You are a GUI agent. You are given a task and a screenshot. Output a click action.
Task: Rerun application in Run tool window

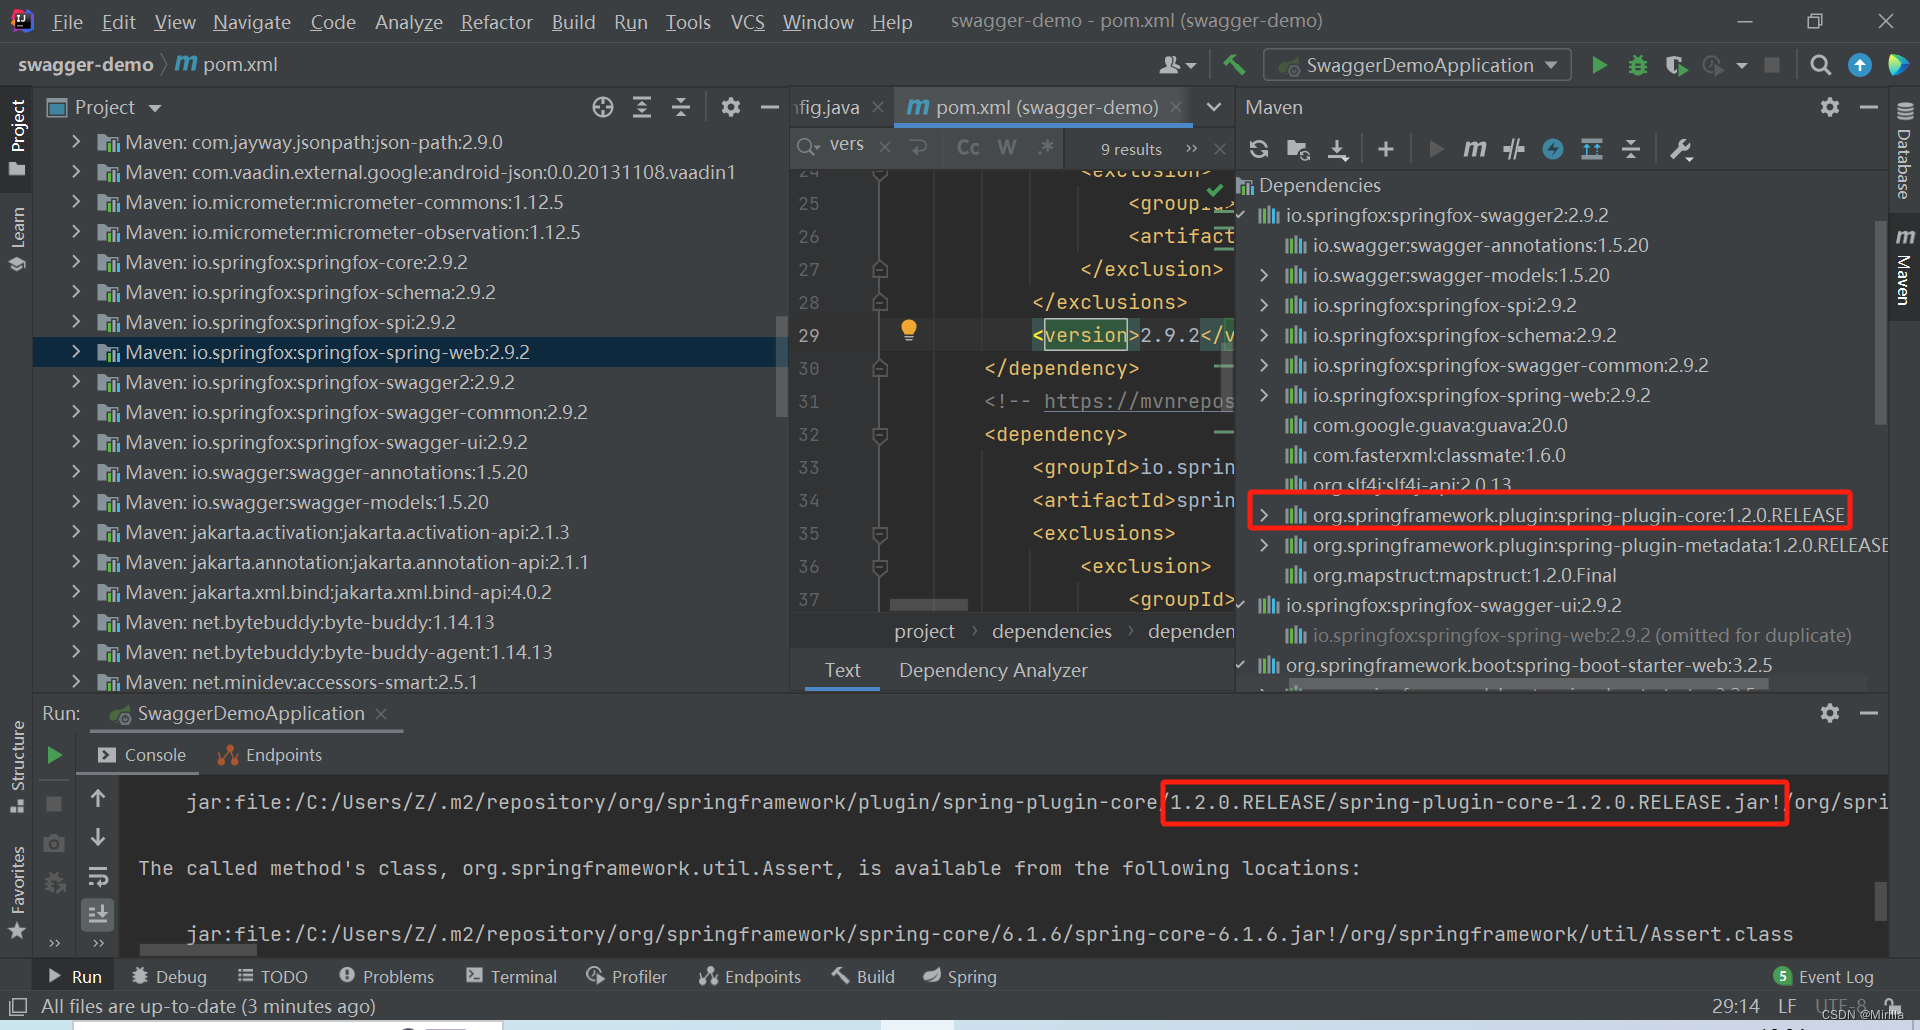pos(55,755)
